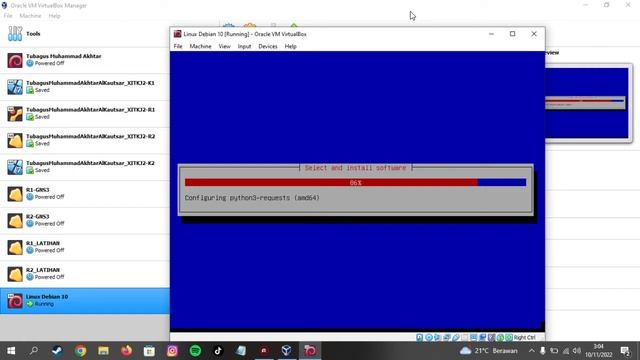The image size is (640, 360).
Task: Open the hard disk activity indicator in VM status bar
Action: click(x=419, y=338)
